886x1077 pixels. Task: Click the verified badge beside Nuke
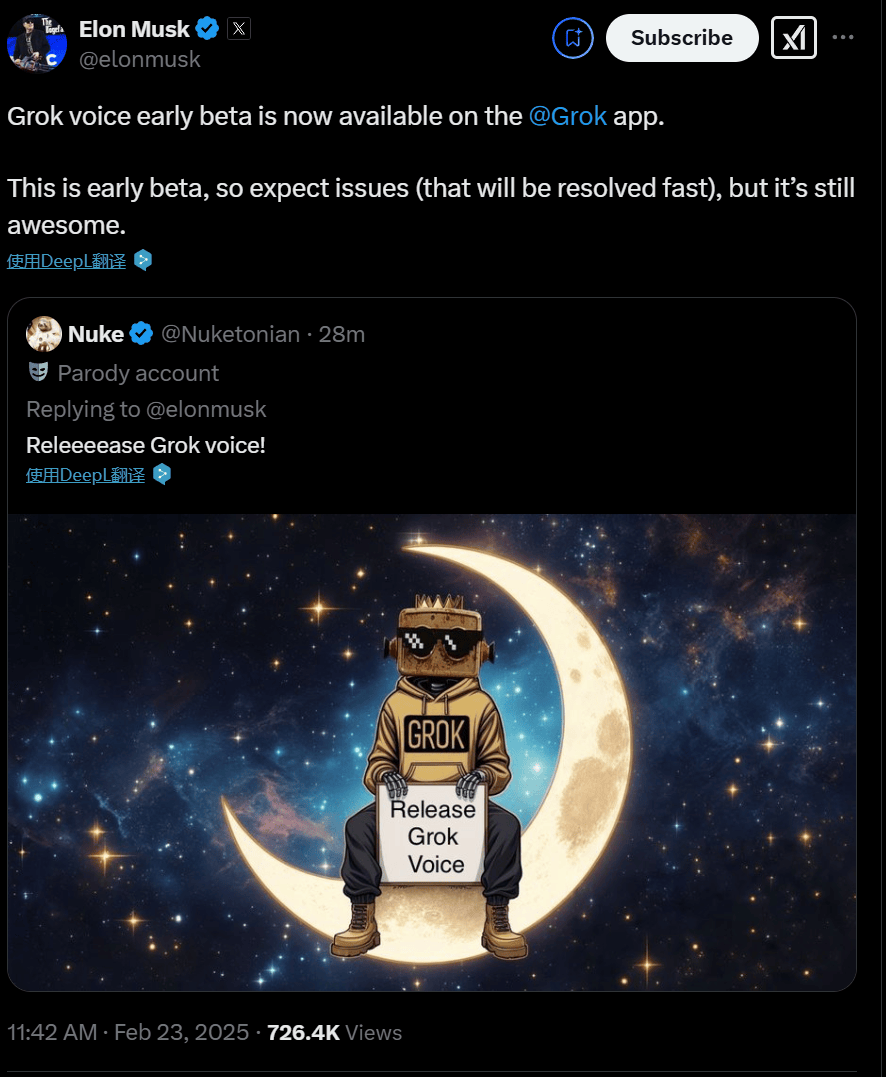coord(141,334)
